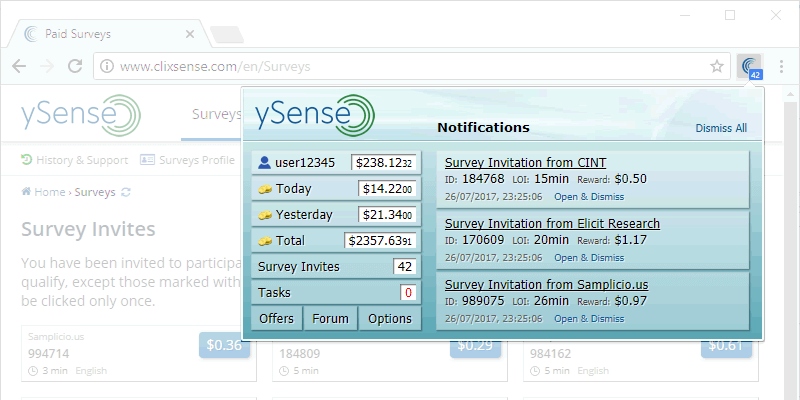Viewport: 800px width, 400px height.
Task: Click the Notifications heading in popup
Action: pyautogui.click(x=483, y=128)
